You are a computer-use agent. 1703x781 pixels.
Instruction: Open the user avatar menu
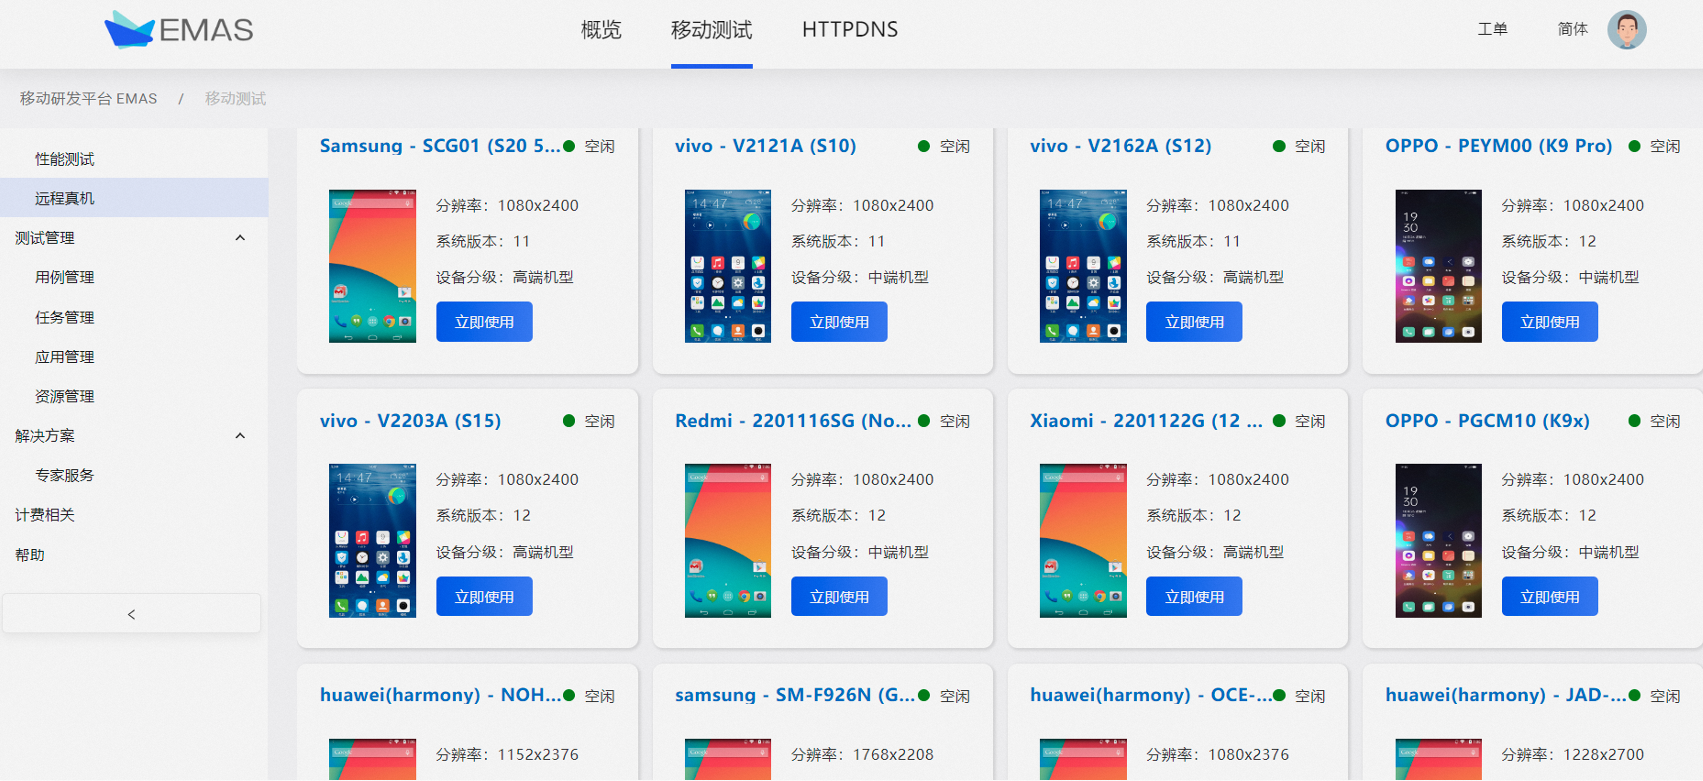pyautogui.click(x=1627, y=30)
